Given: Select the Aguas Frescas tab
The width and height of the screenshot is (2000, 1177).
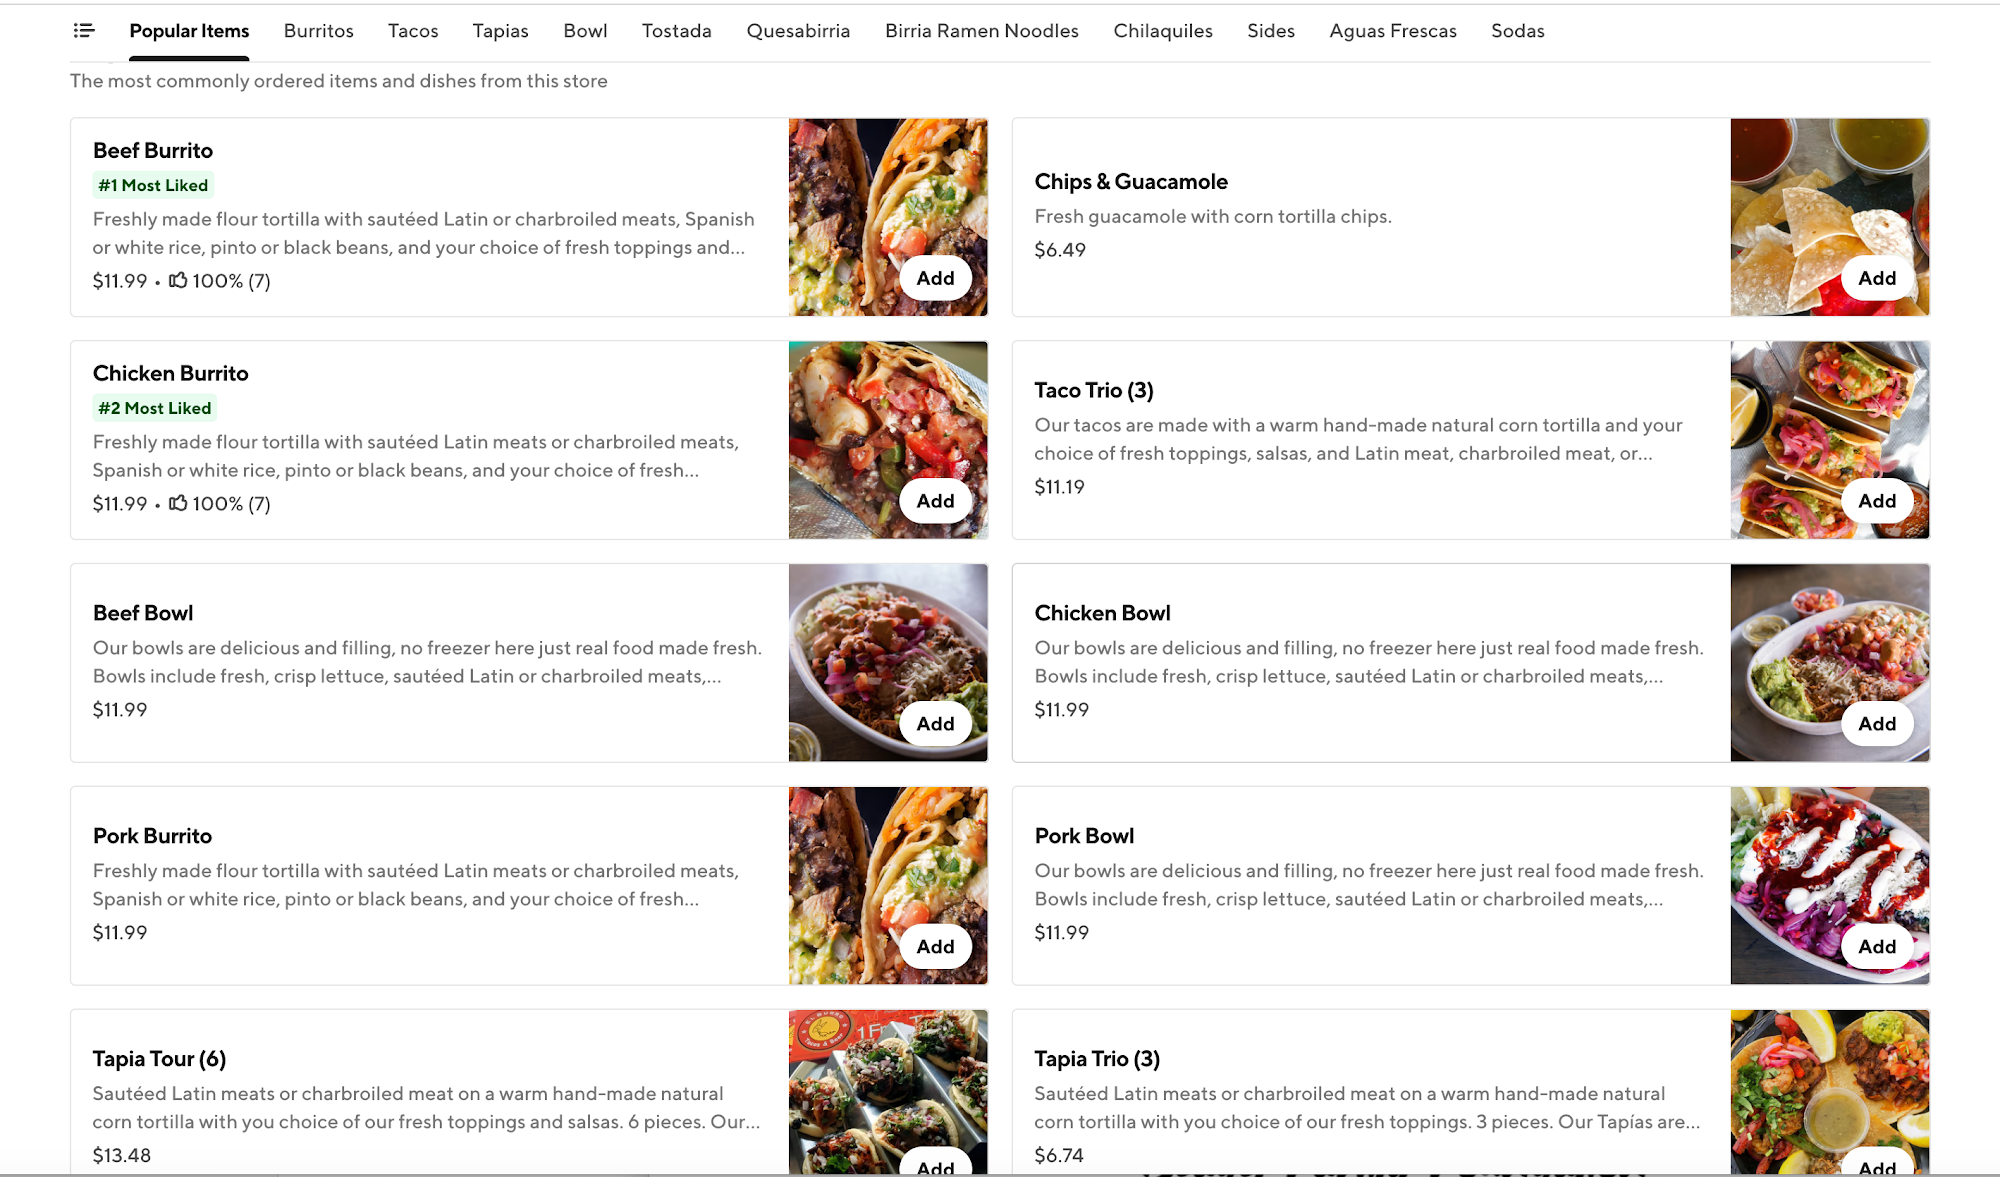Looking at the screenshot, I should click(x=1392, y=31).
